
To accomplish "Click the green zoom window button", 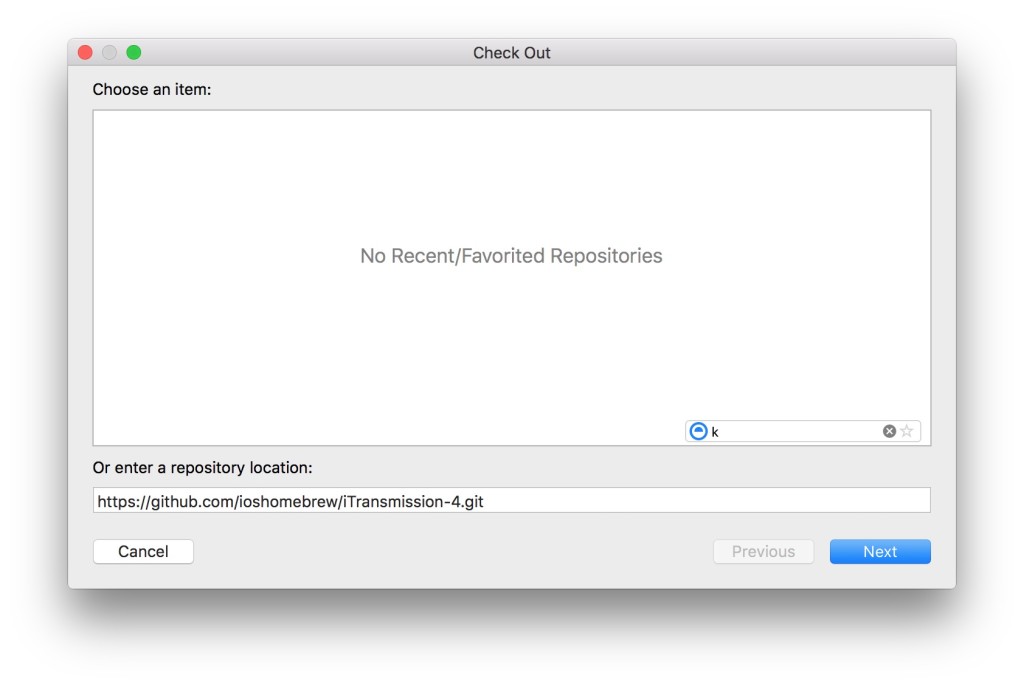I will (134, 52).
